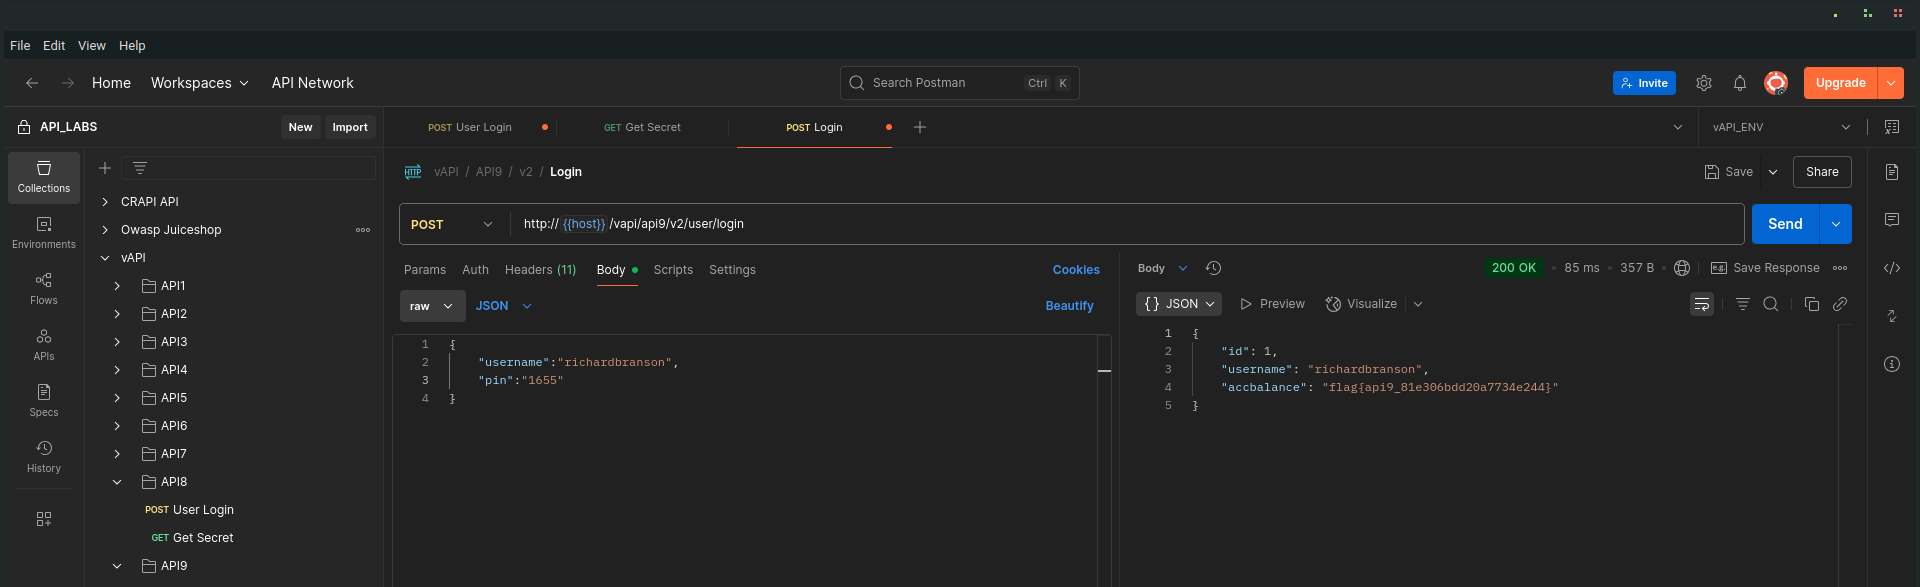The height and width of the screenshot is (587, 1920).
Task: Switch to the GET Get Secret tab
Action: pos(642,127)
